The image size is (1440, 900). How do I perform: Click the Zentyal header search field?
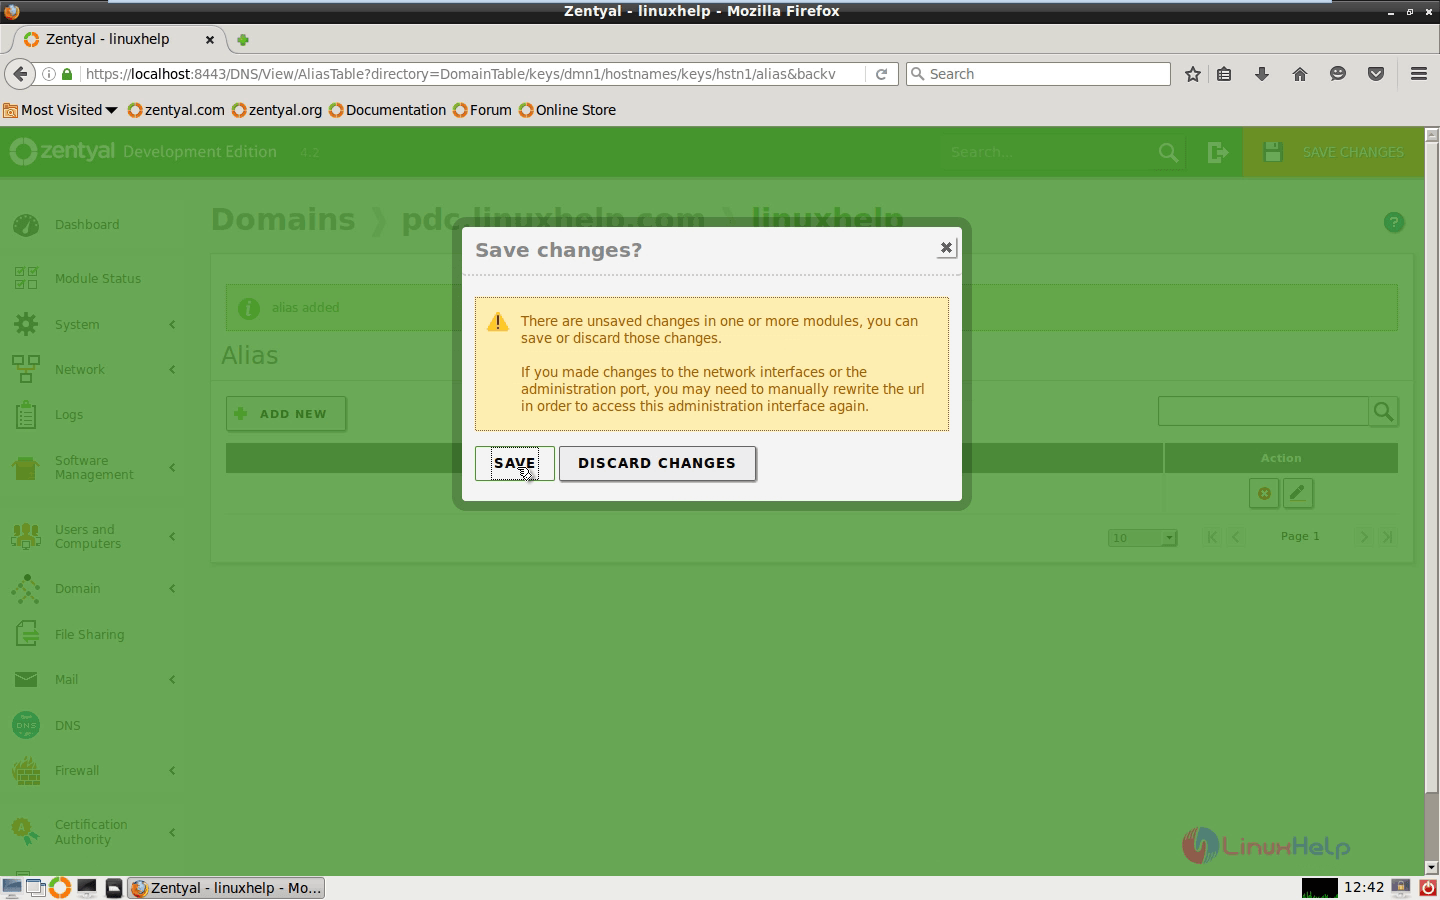pyautogui.click(x=1046, y=152)
